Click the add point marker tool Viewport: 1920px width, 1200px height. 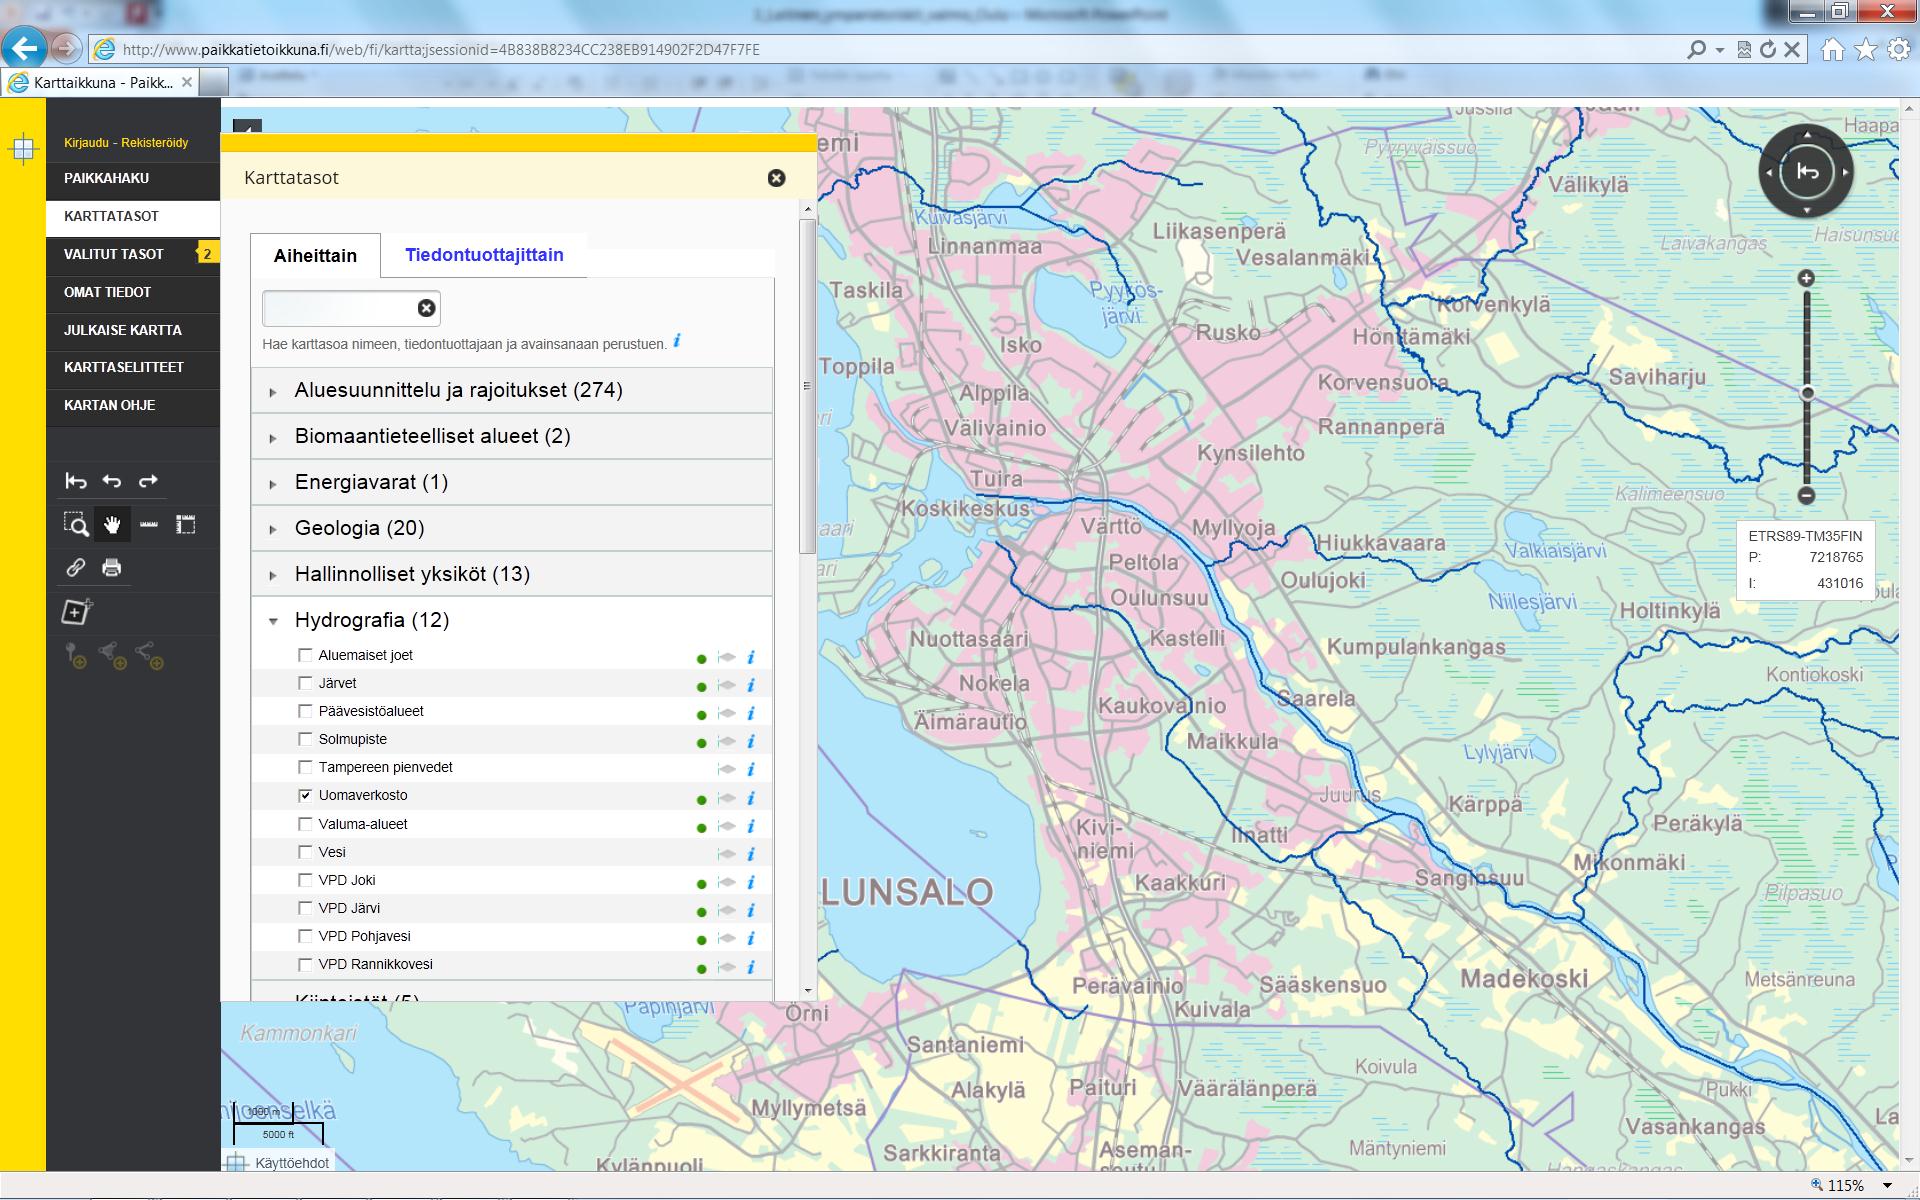[x=76, y=655]
